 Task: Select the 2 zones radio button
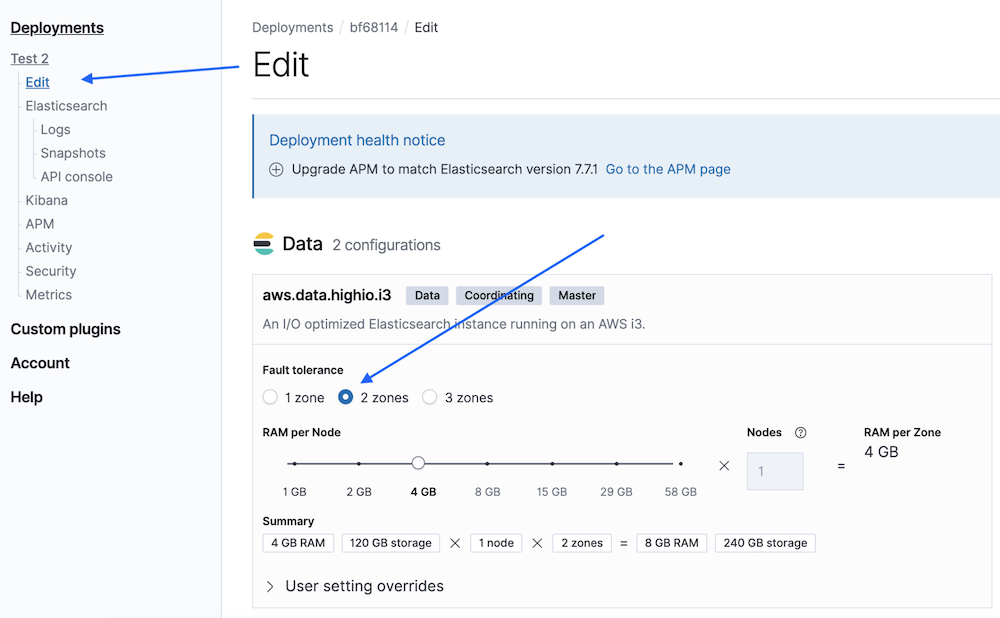point(345,397)
